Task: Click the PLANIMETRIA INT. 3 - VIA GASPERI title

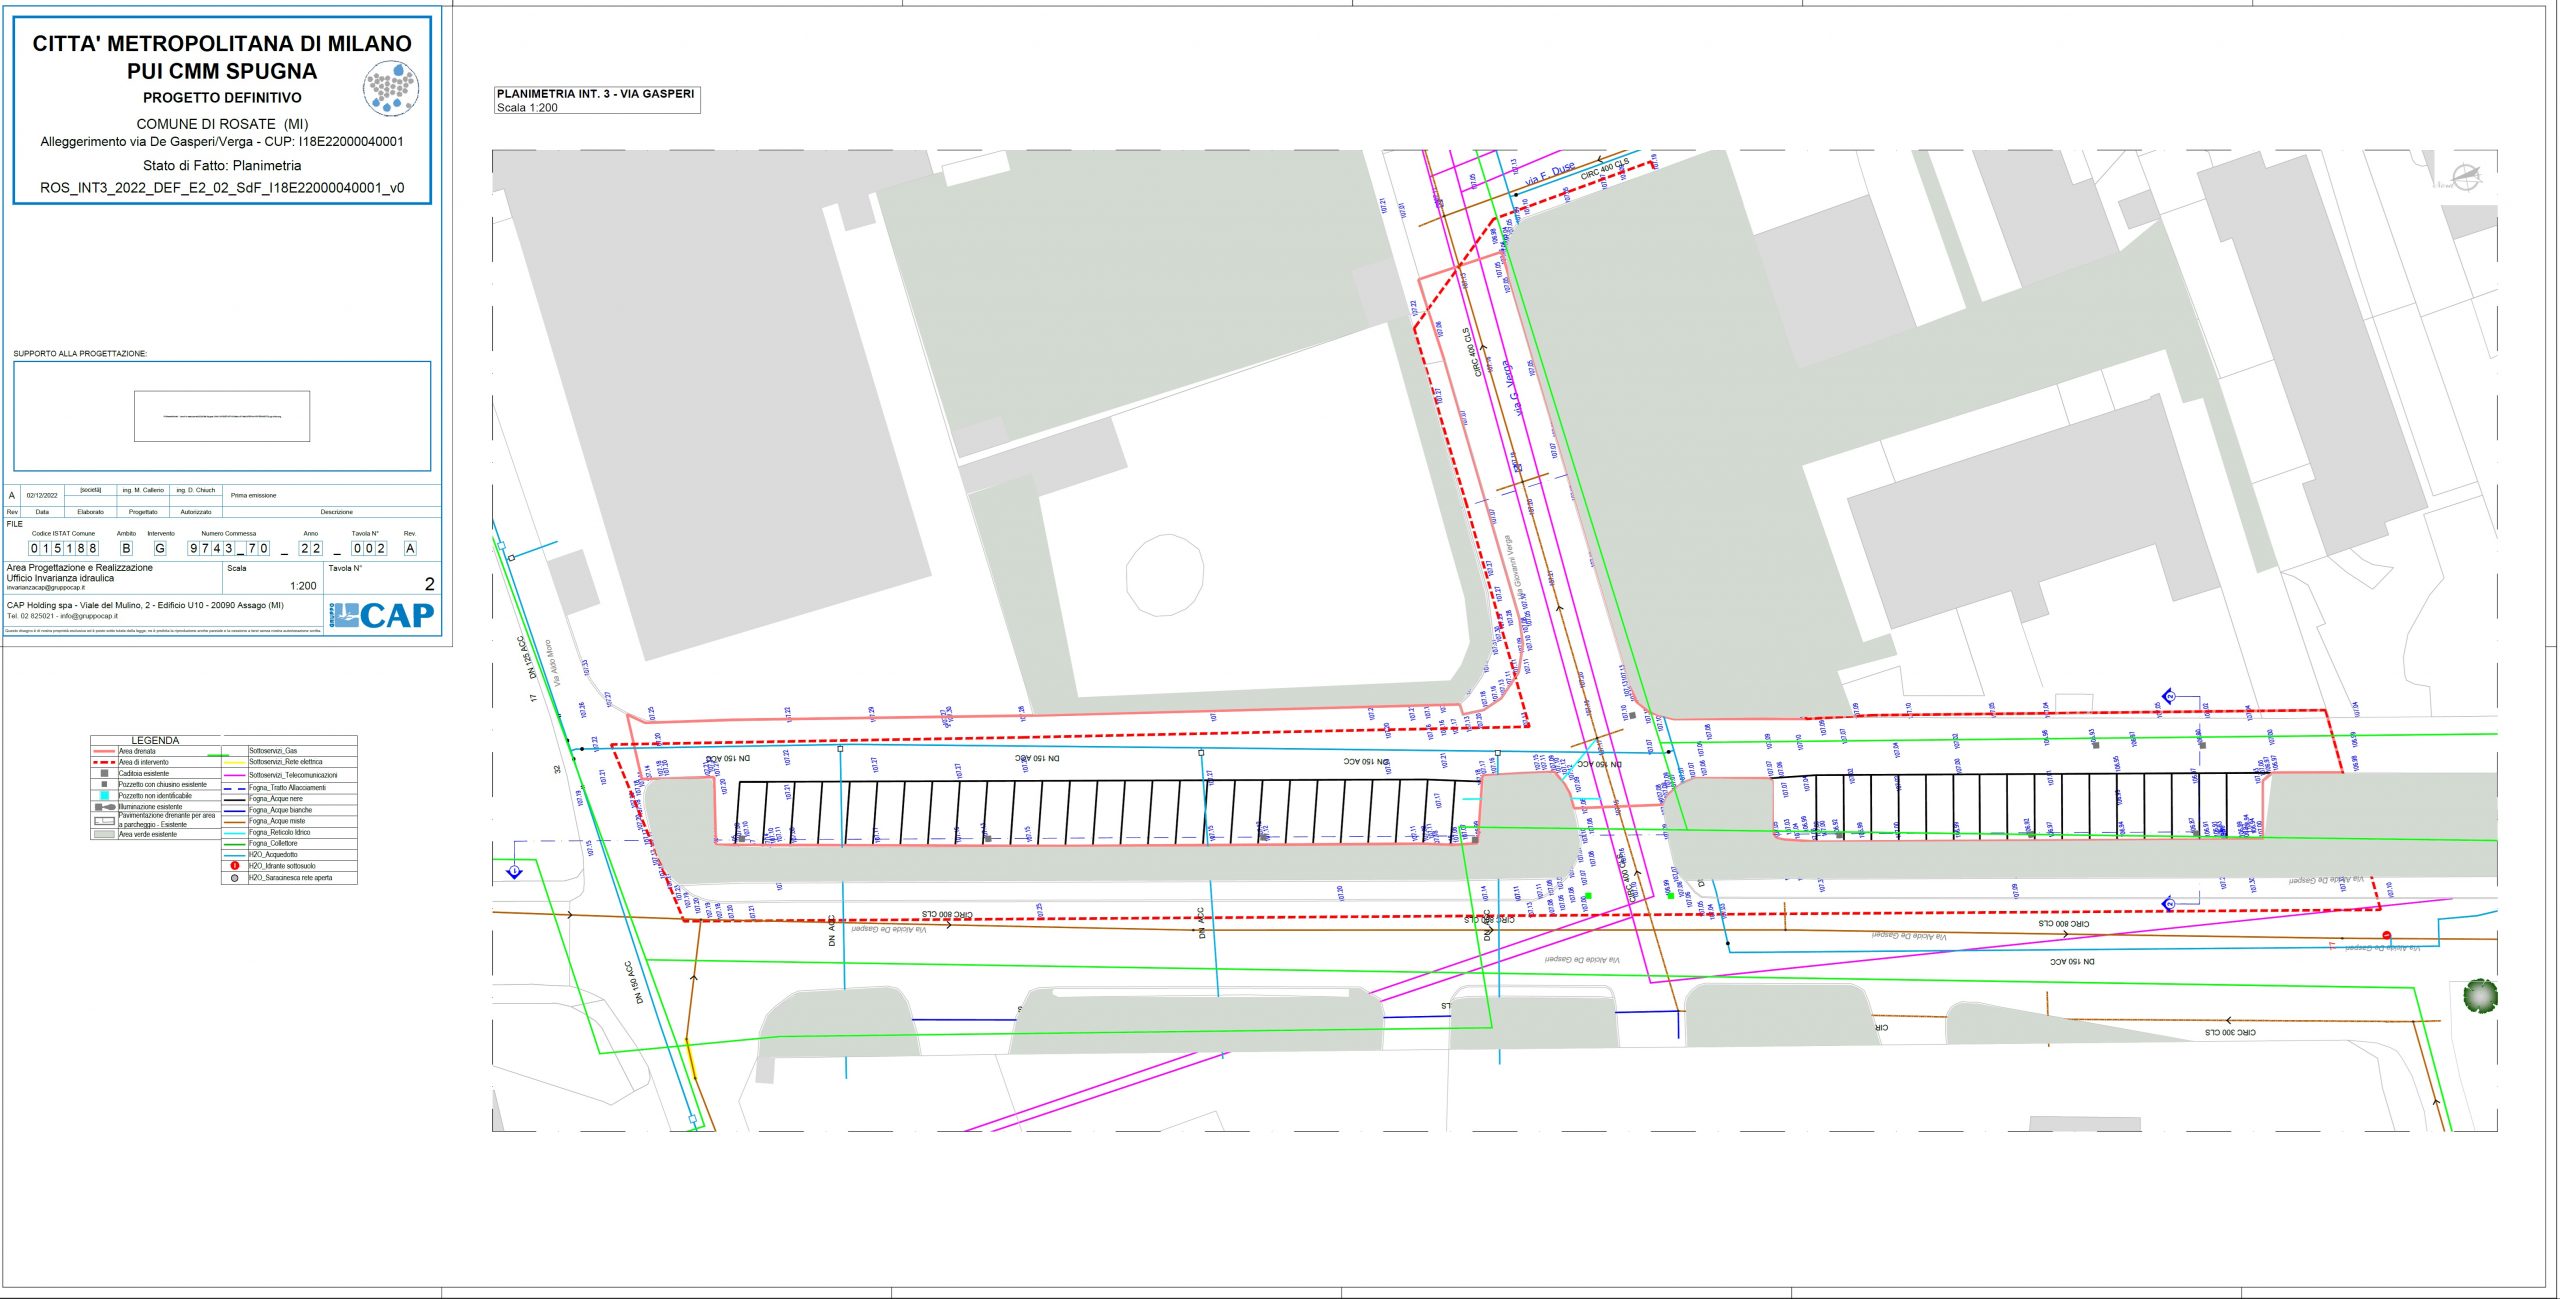Action: [595, 94]
